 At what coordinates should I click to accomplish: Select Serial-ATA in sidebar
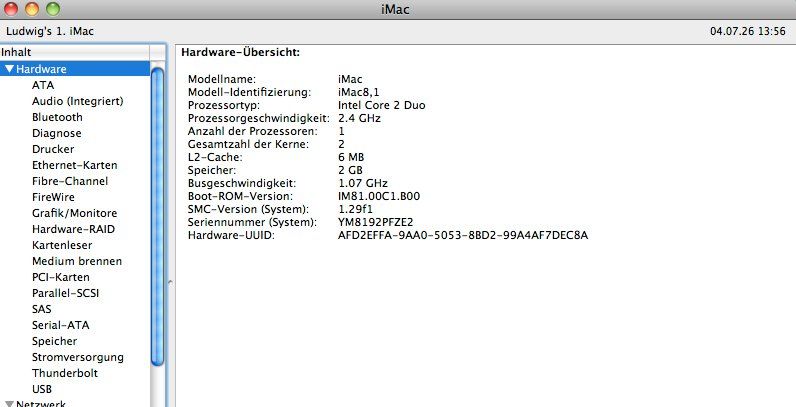[x=60, y=325]
